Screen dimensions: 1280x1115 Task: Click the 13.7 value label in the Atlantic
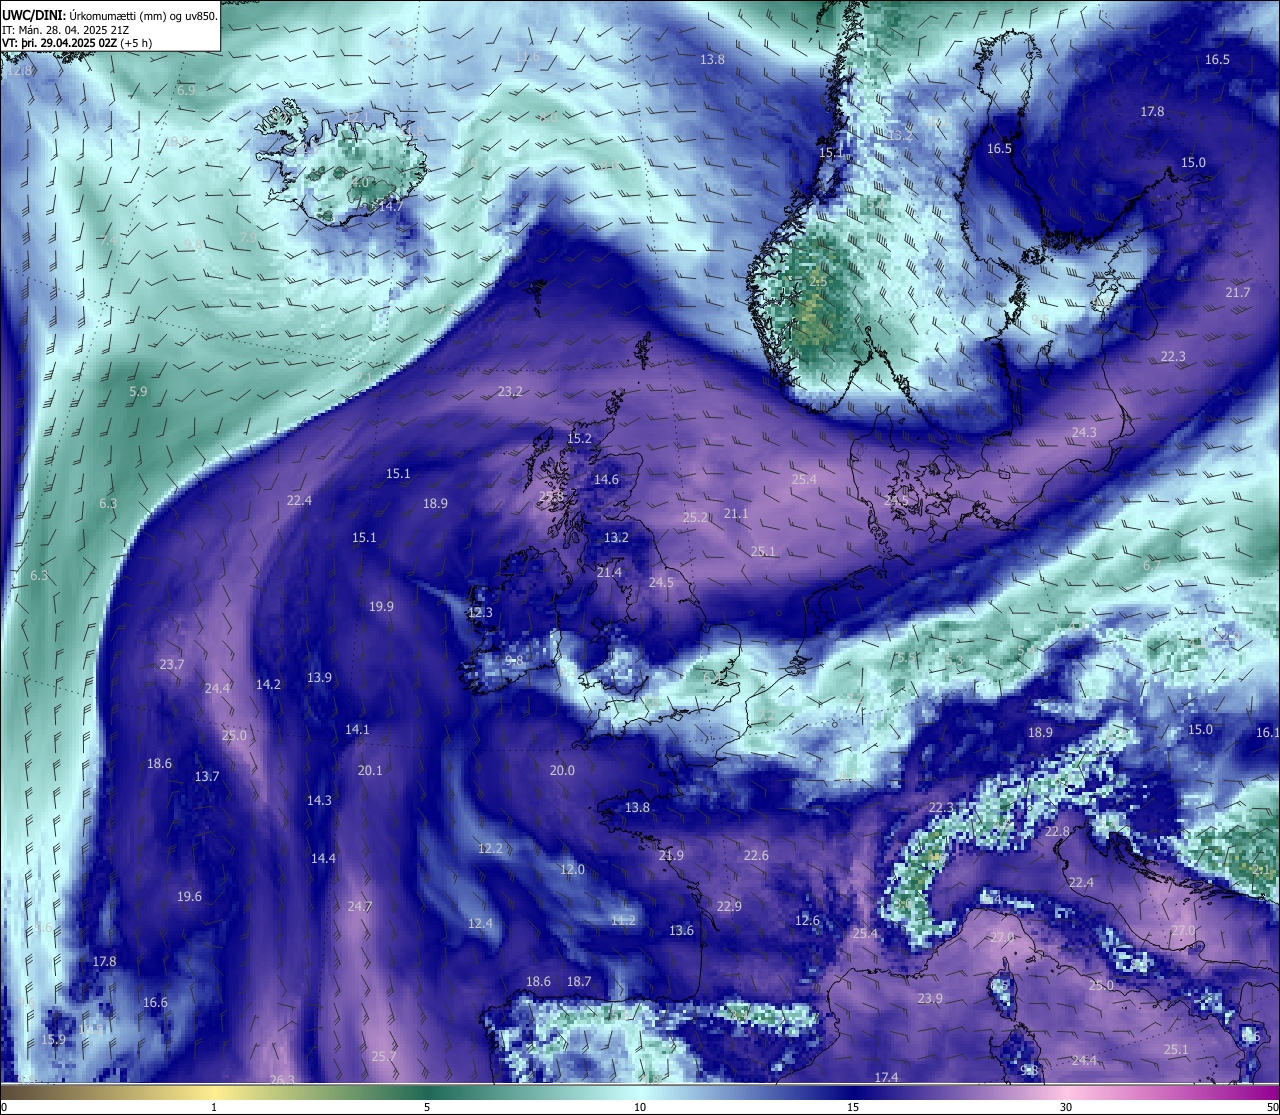pos(207,776)
